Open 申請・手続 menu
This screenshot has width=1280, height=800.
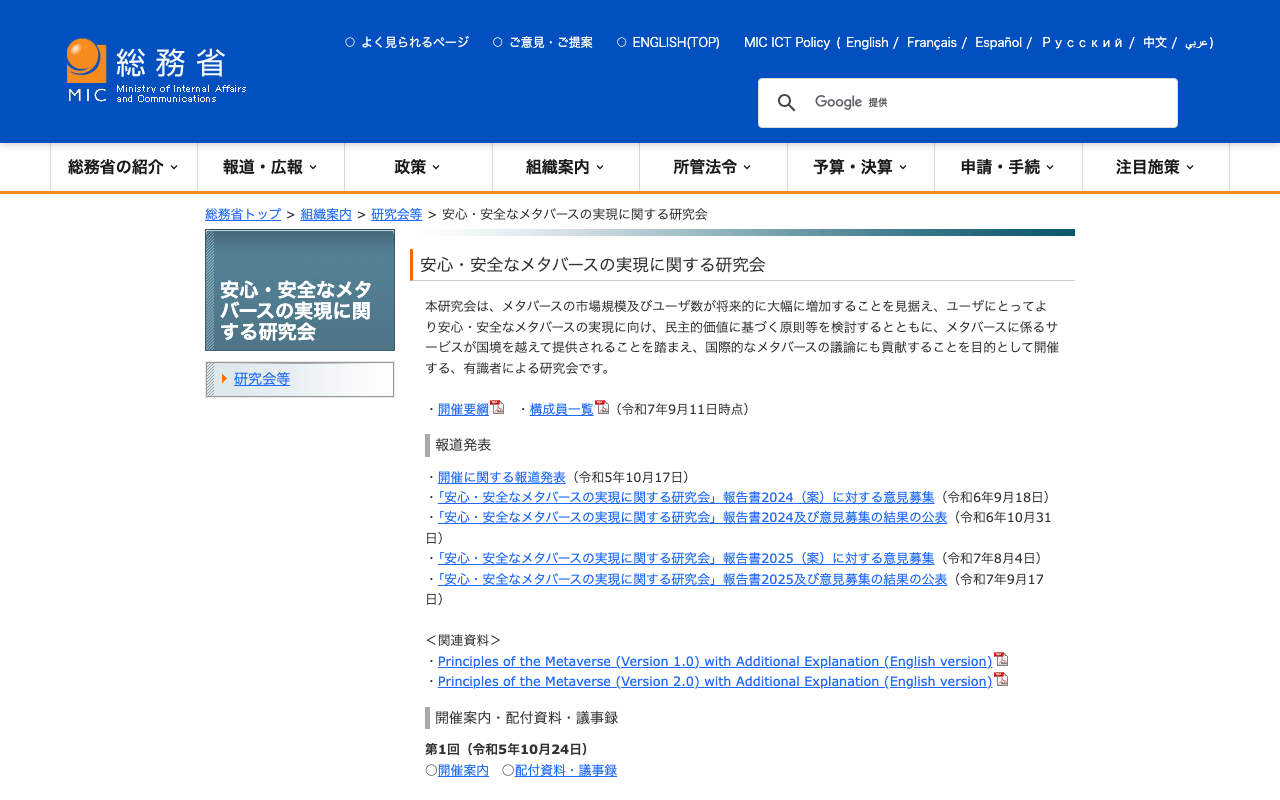pyautogui.click(x=1008, y=167)
